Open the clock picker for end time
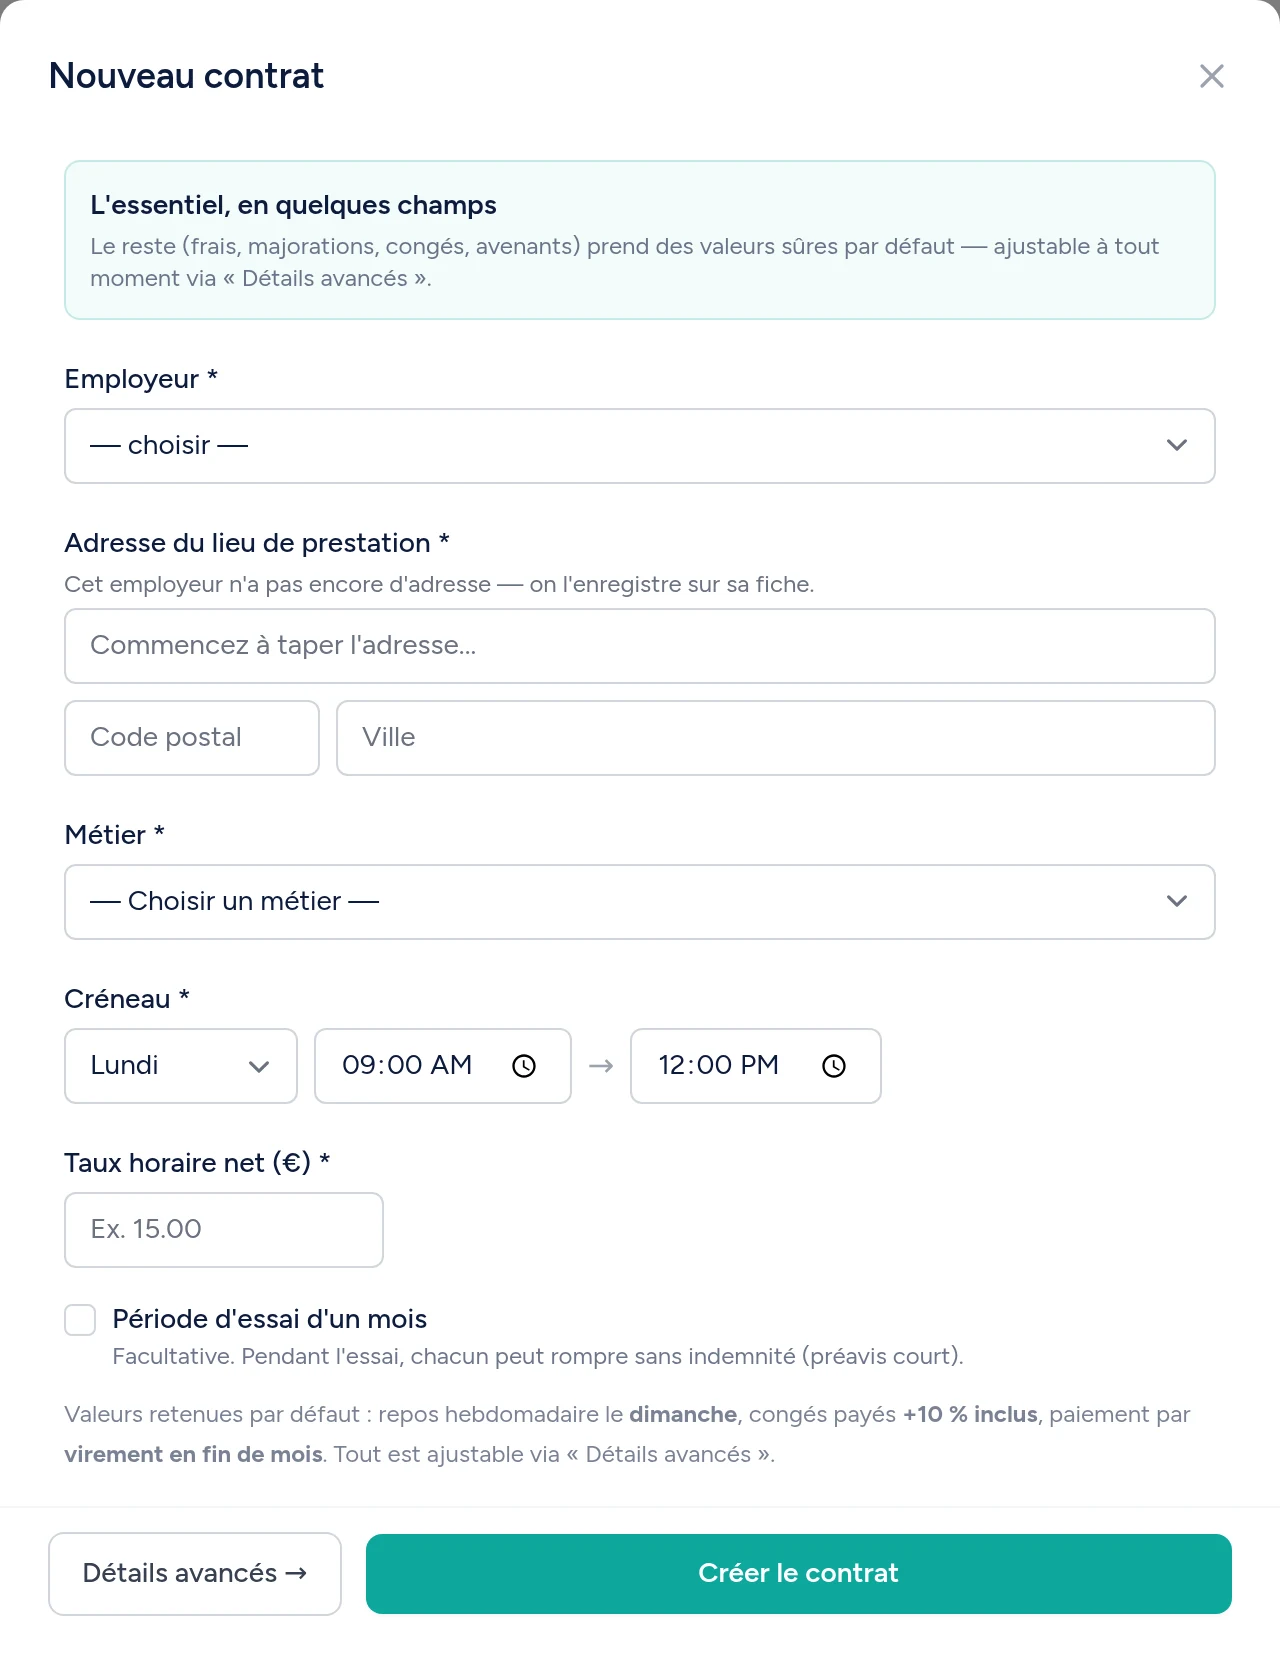The image size is (1280, 1656). (x=834, y=1066)
